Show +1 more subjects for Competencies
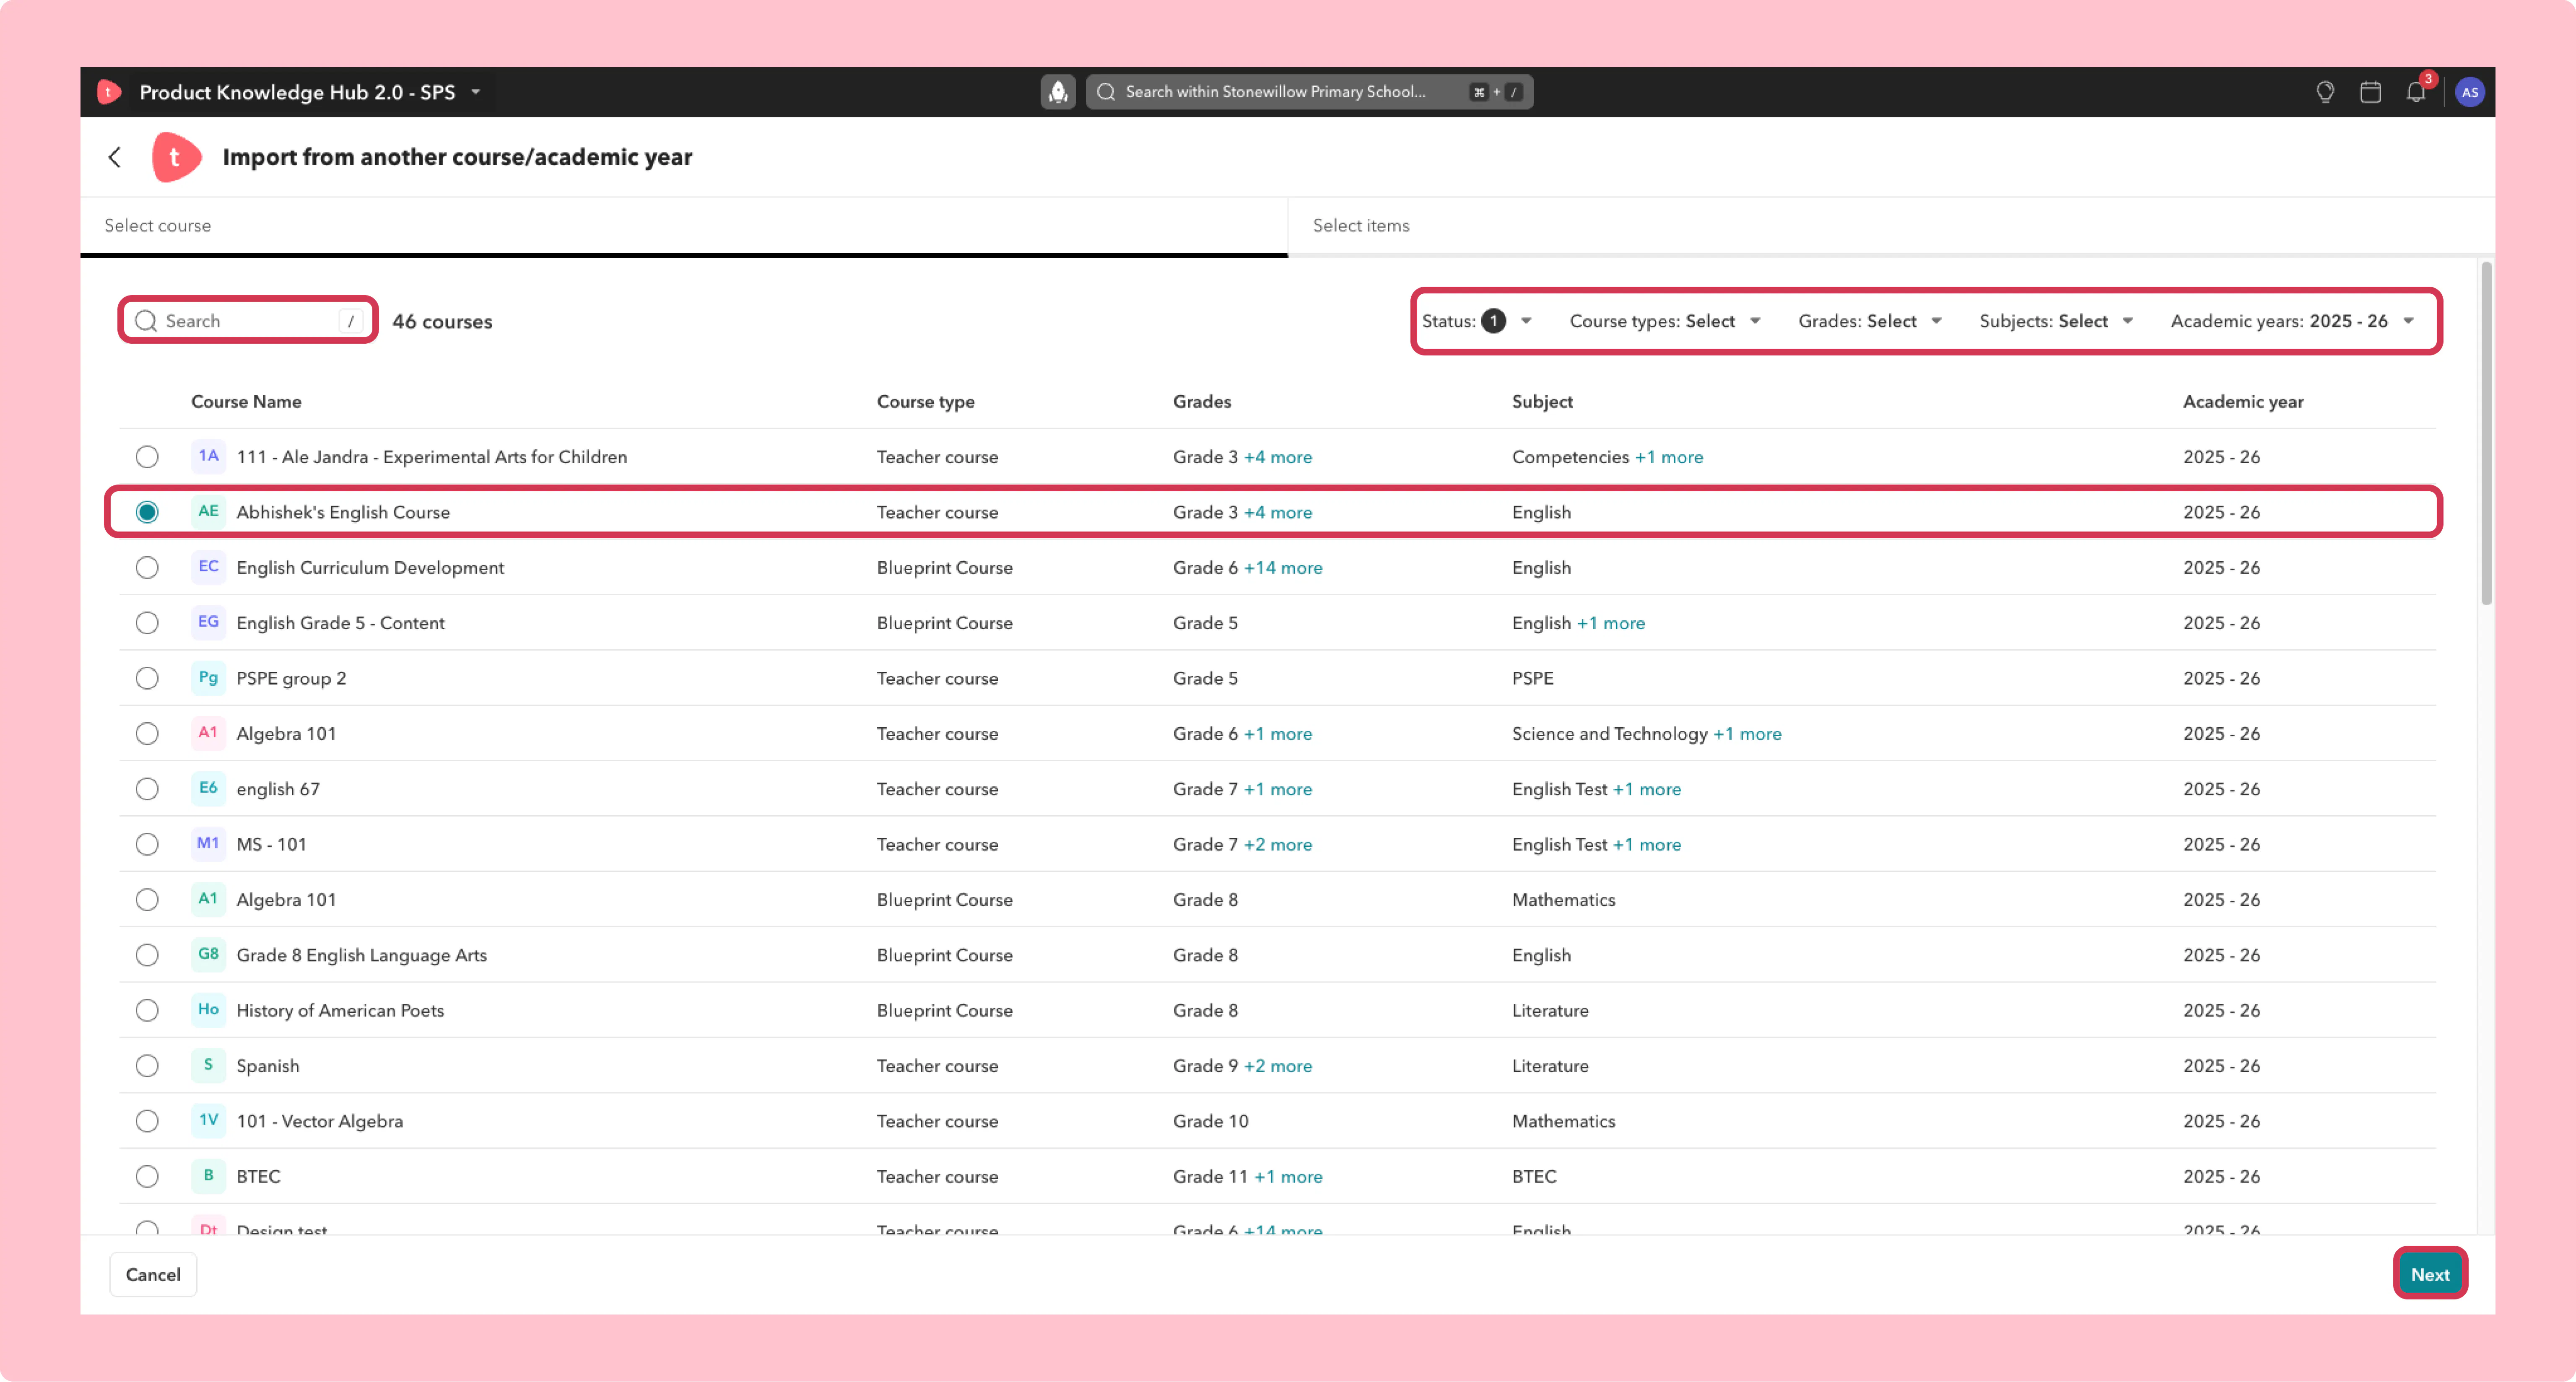Image resolution: width=2576 pixels, height=1382 pixels. coord(1669,457)
